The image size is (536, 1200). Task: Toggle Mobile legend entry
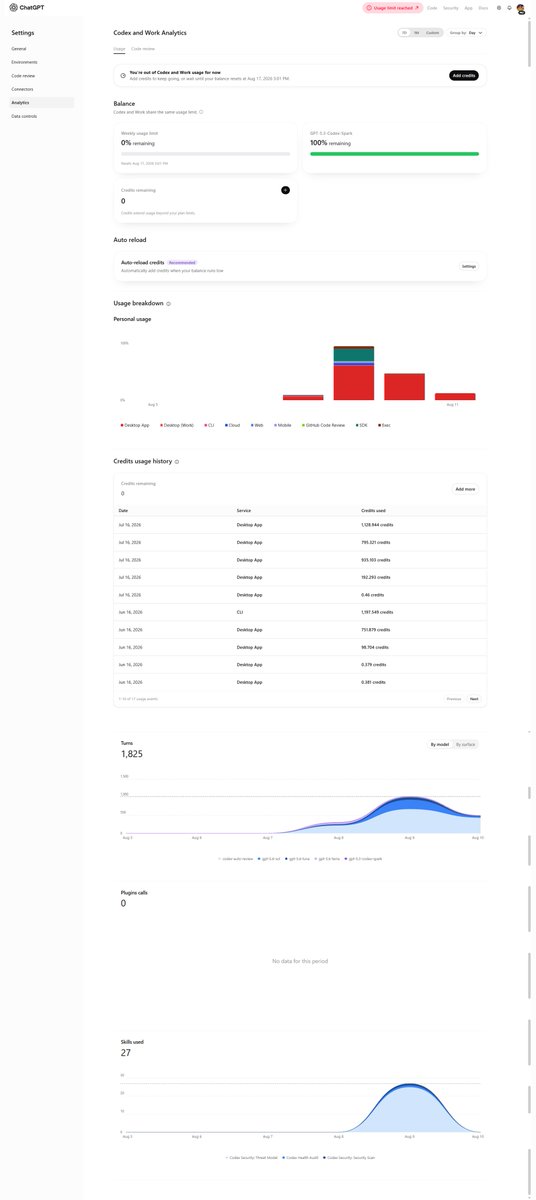coord(282,425)
